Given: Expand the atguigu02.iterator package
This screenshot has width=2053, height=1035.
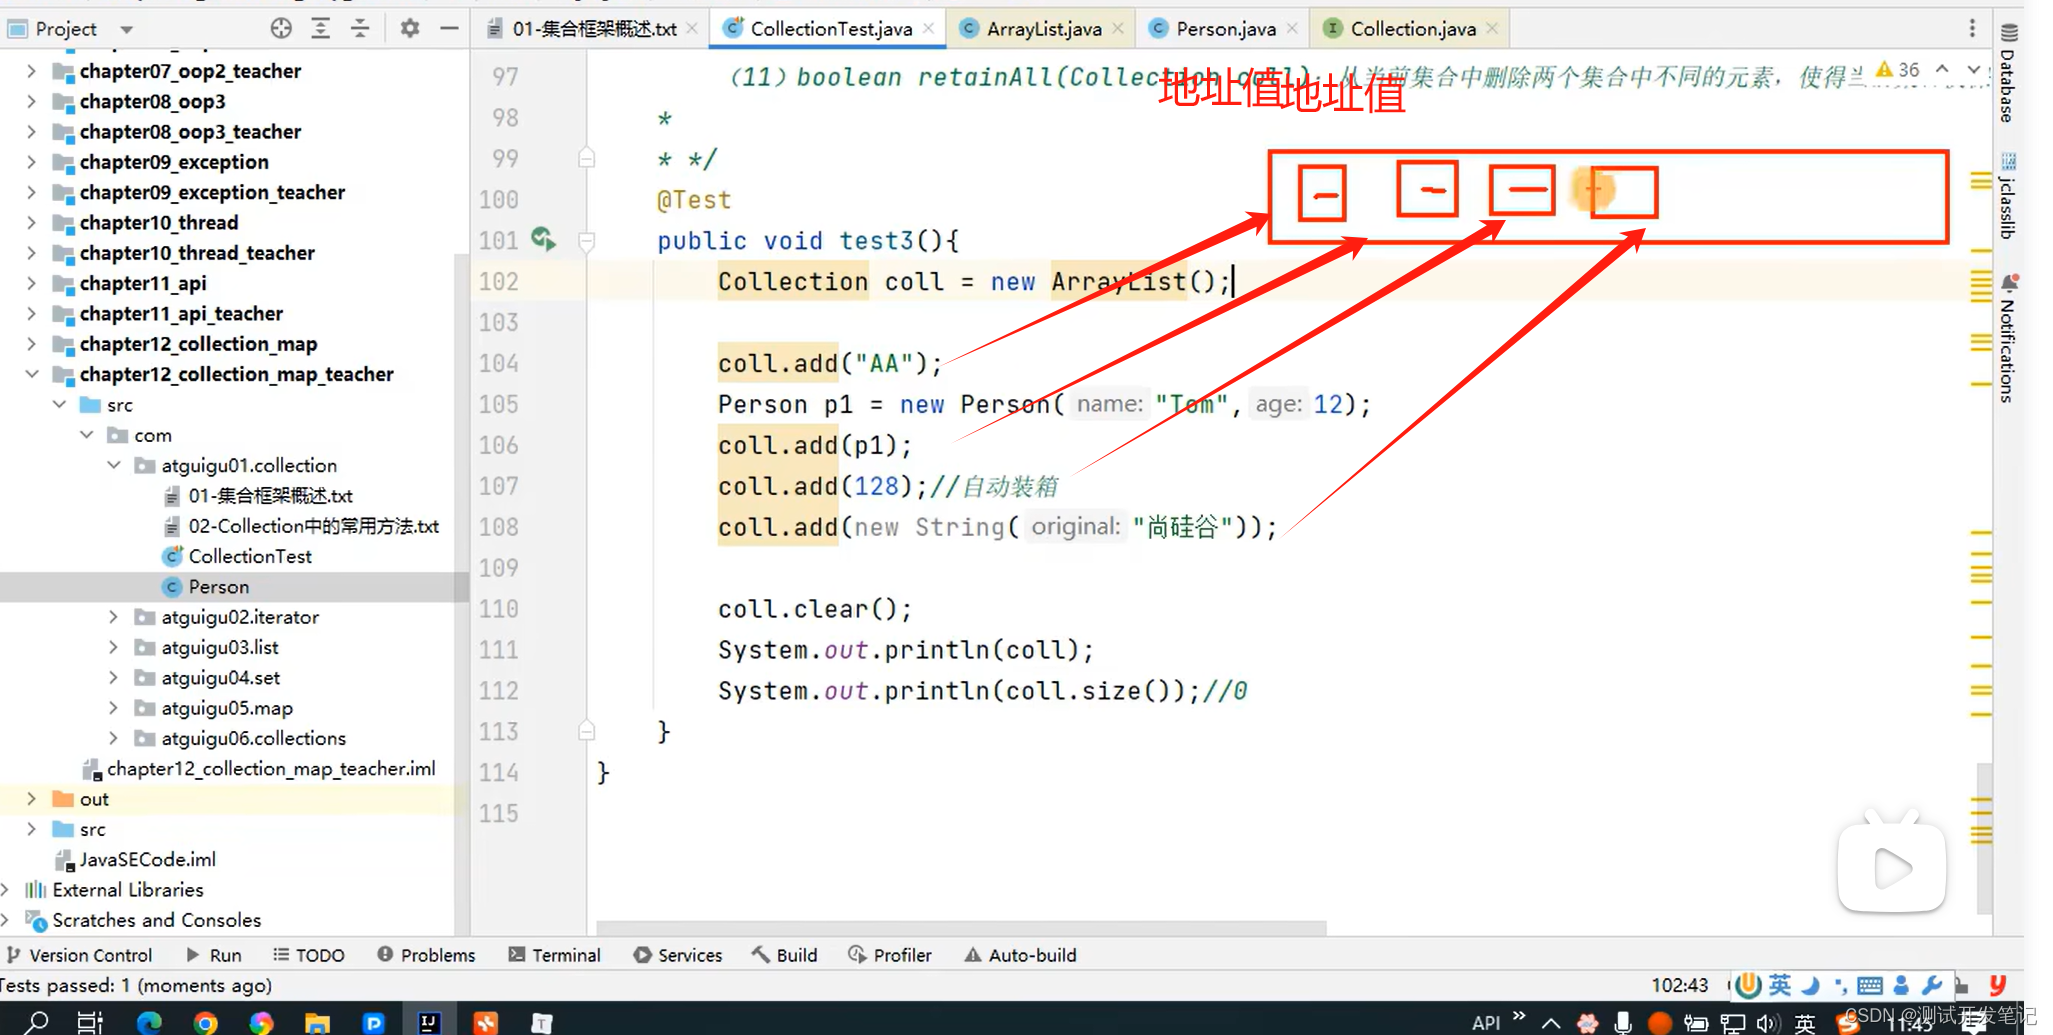Looking at the screenshot, I should (113, 617).
